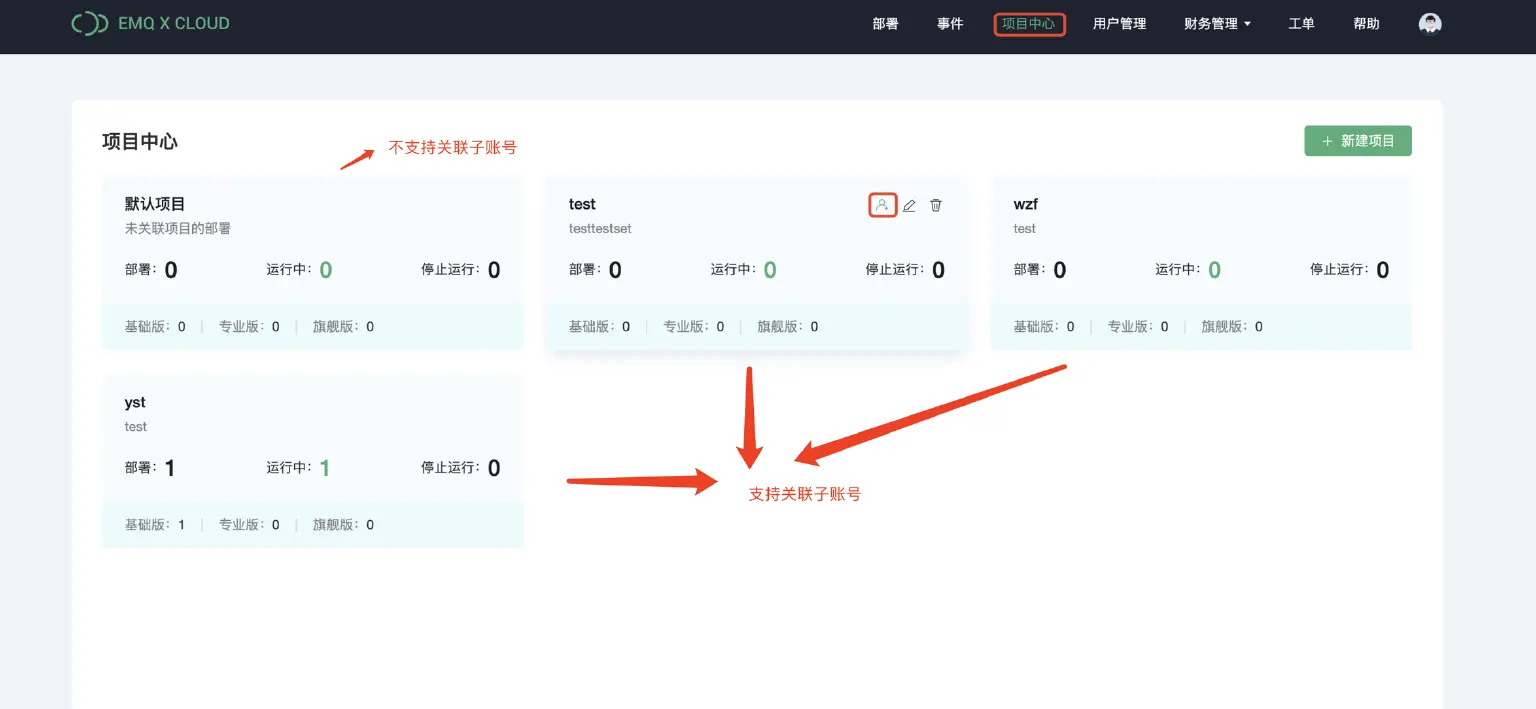Click 基础版 count on yst project card
The image size is (1536, 709).
[181, 525]
